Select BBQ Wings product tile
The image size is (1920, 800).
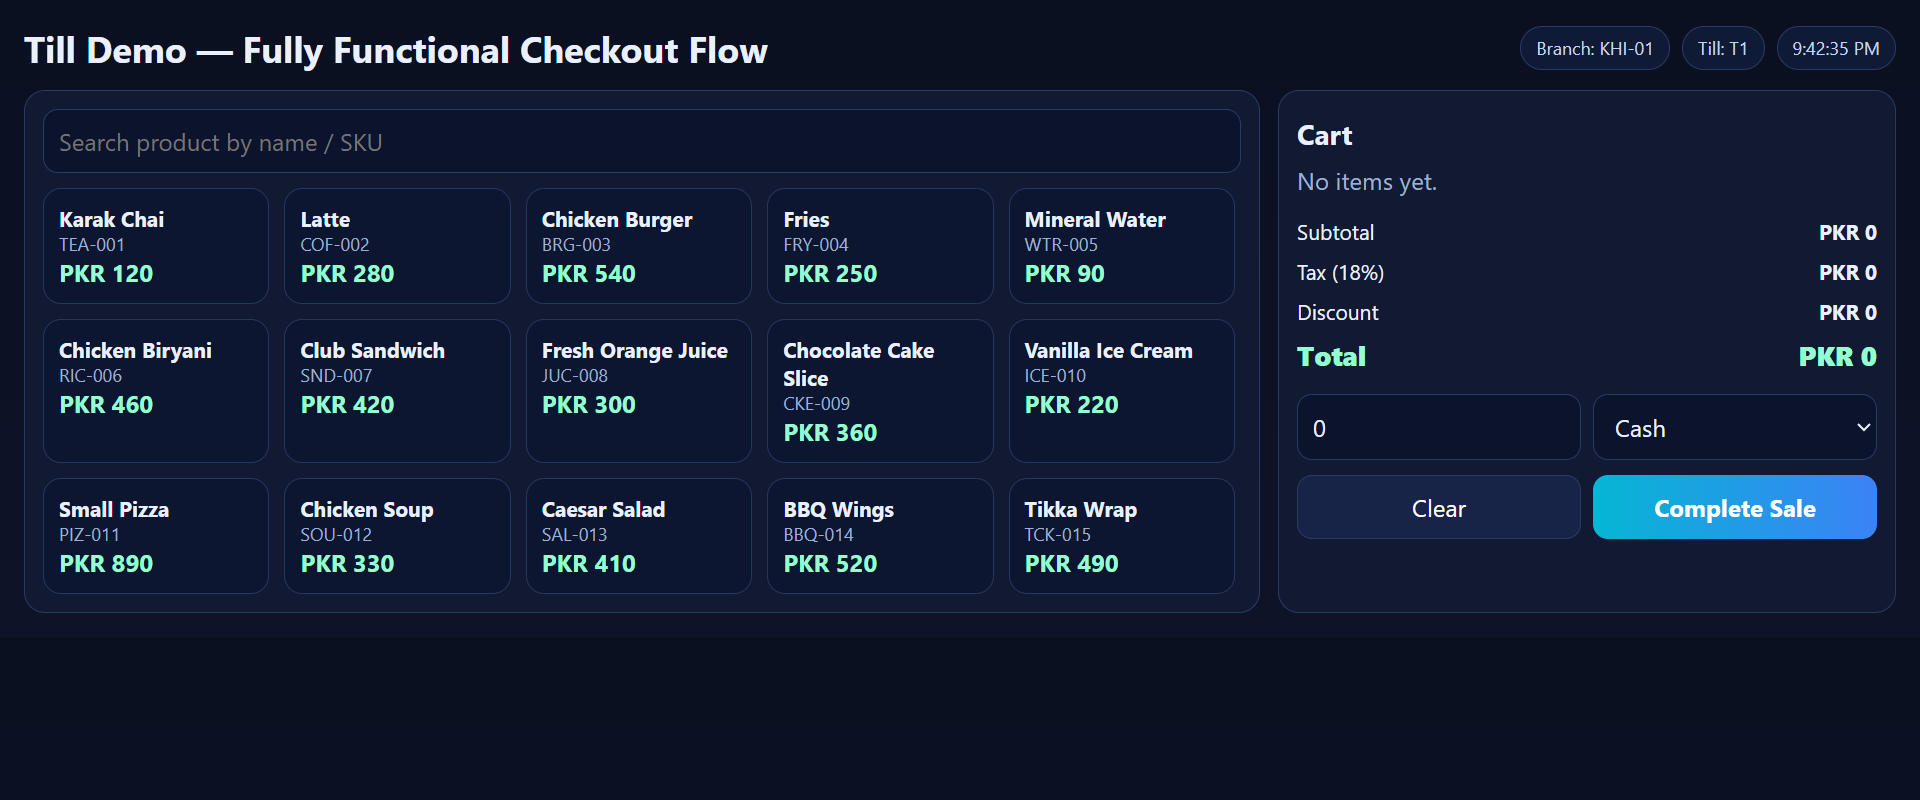880,536
